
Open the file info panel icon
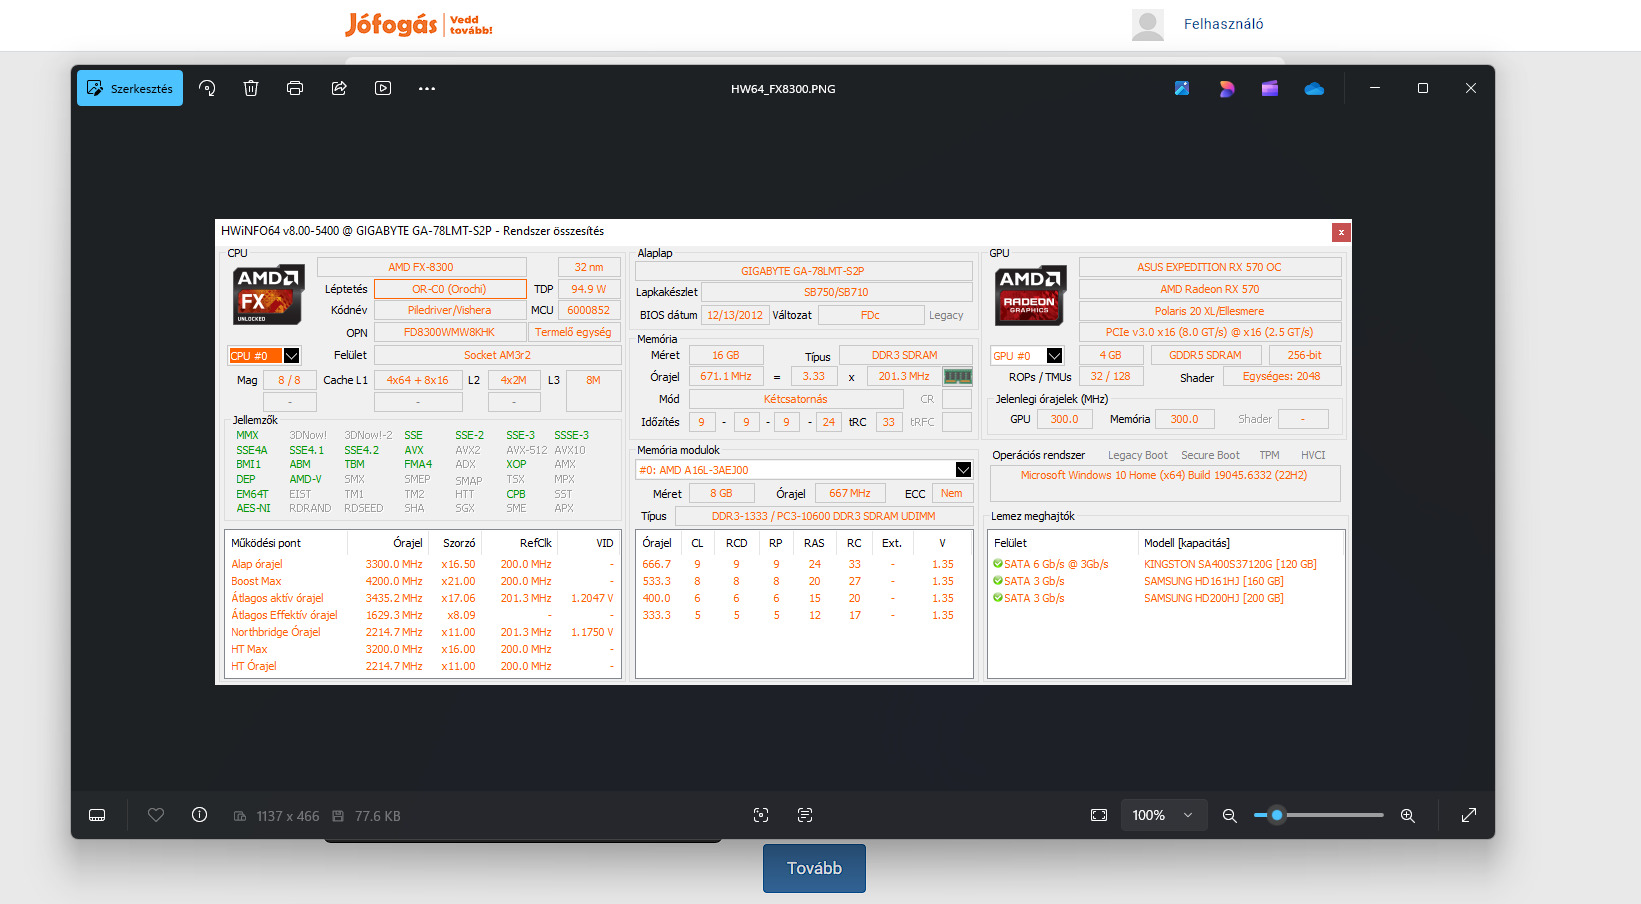pos(199,815)
